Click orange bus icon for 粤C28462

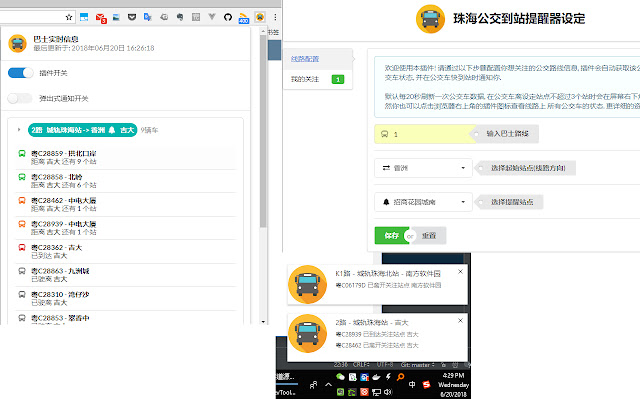coord(22,200)
